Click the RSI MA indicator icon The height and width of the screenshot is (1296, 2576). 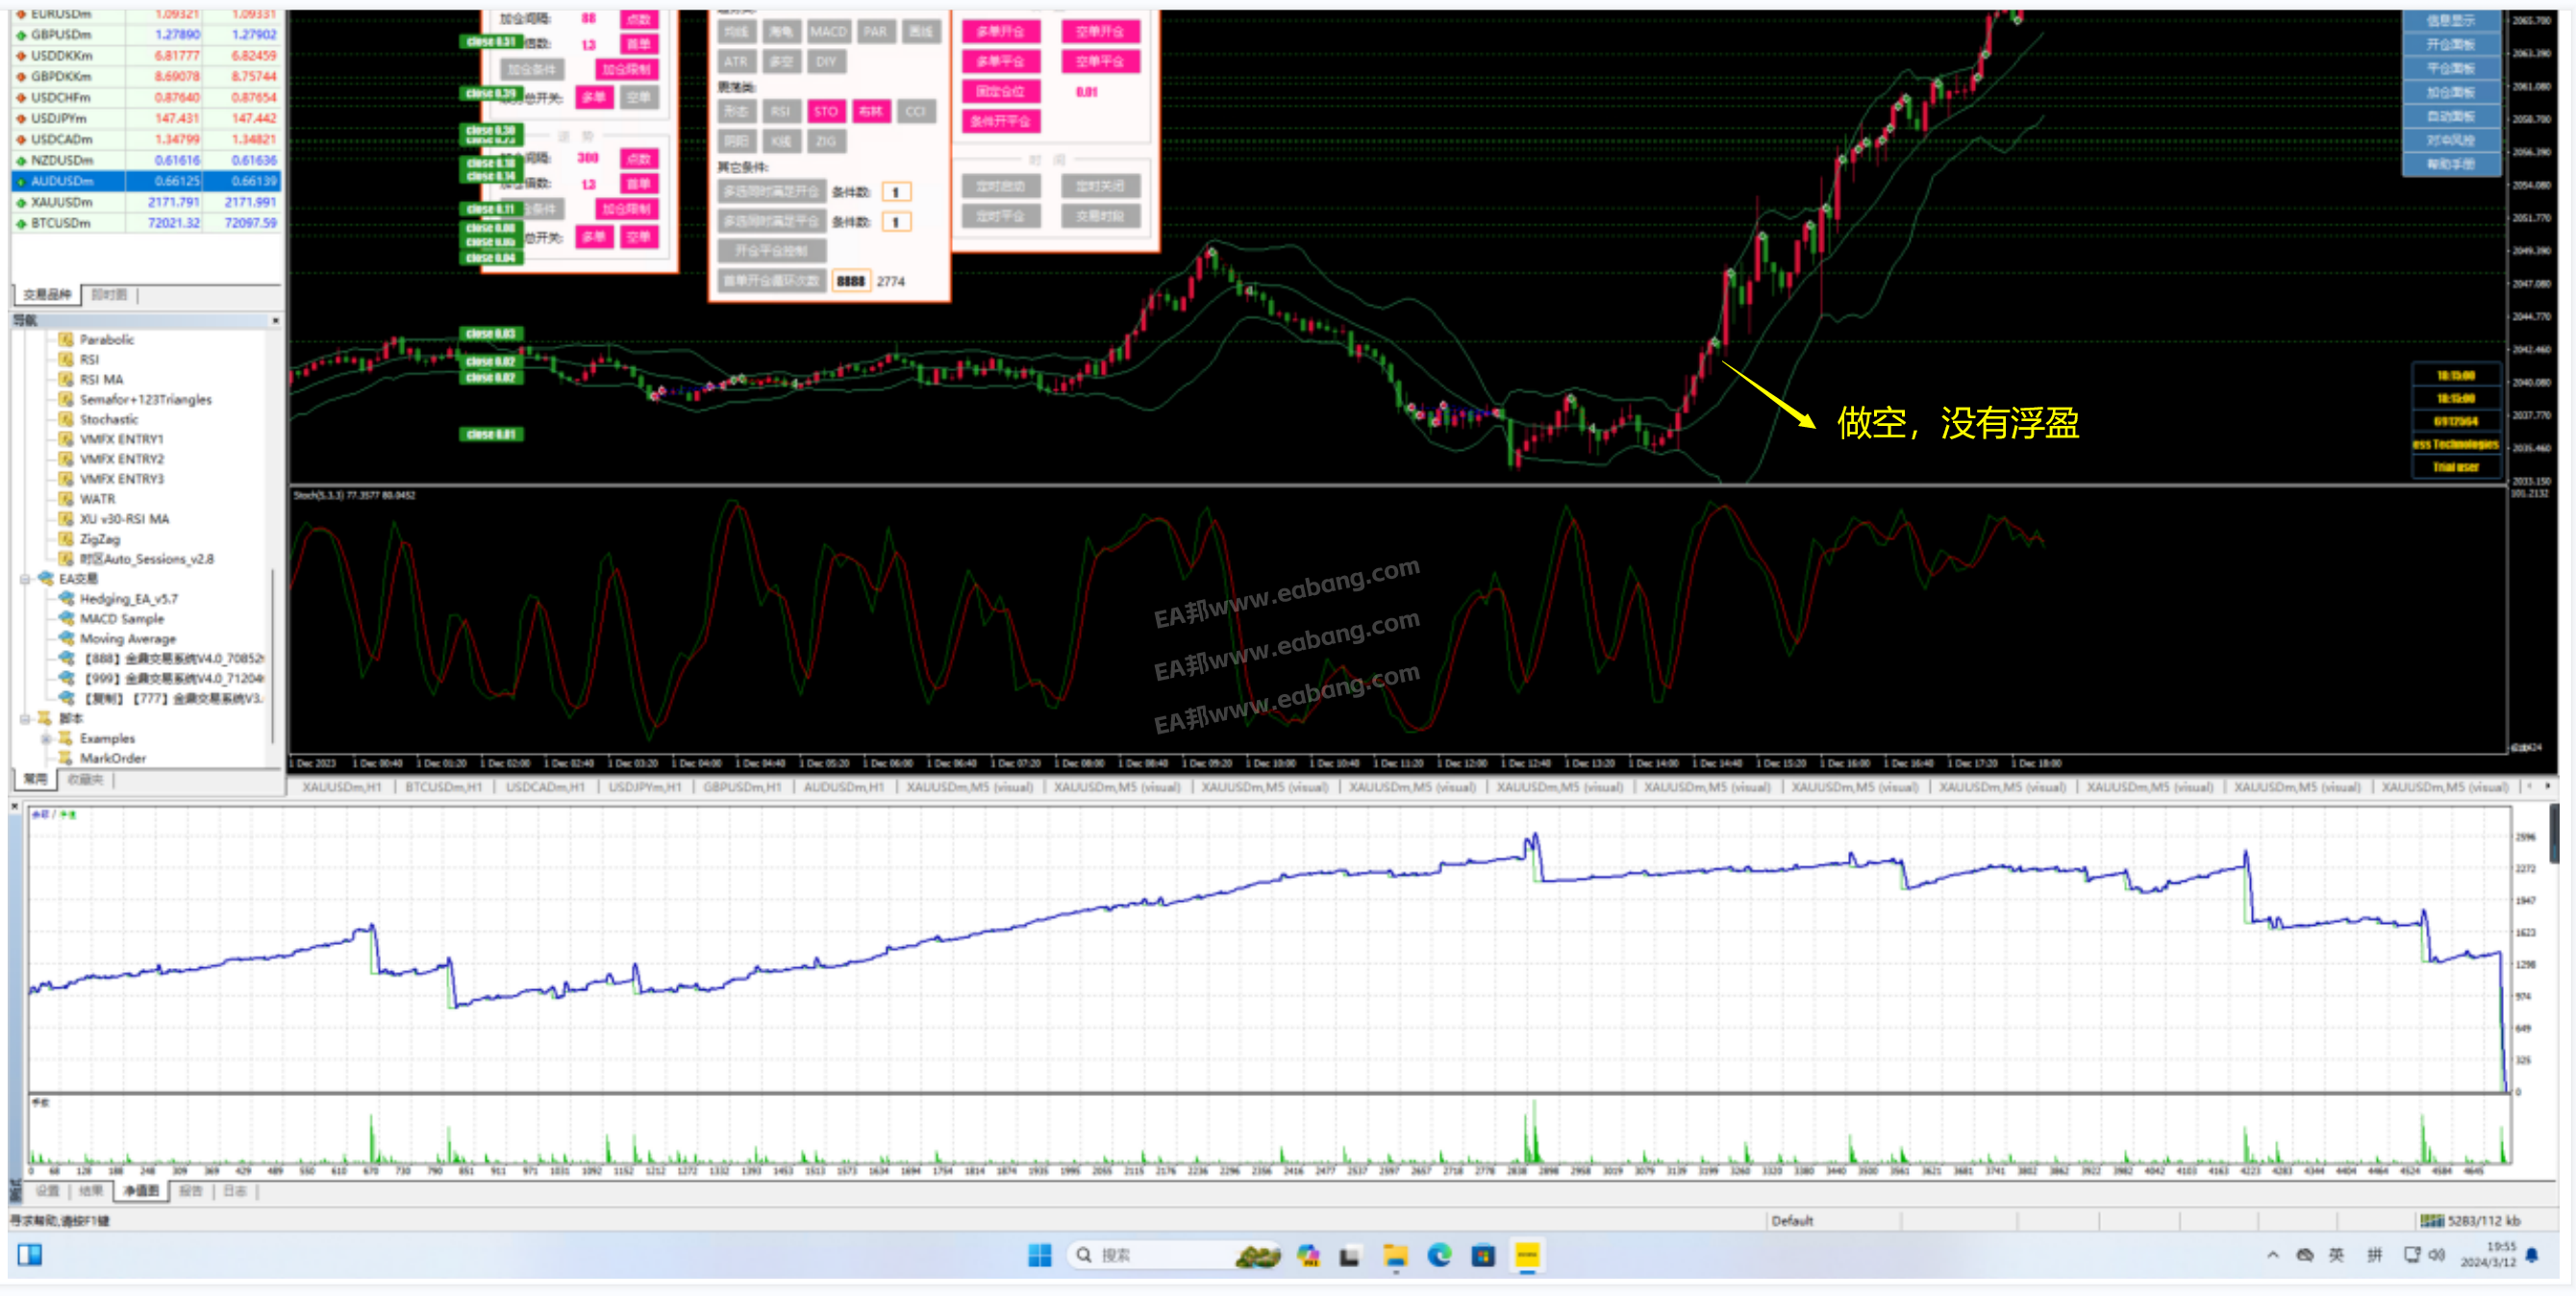click(66, 380)
